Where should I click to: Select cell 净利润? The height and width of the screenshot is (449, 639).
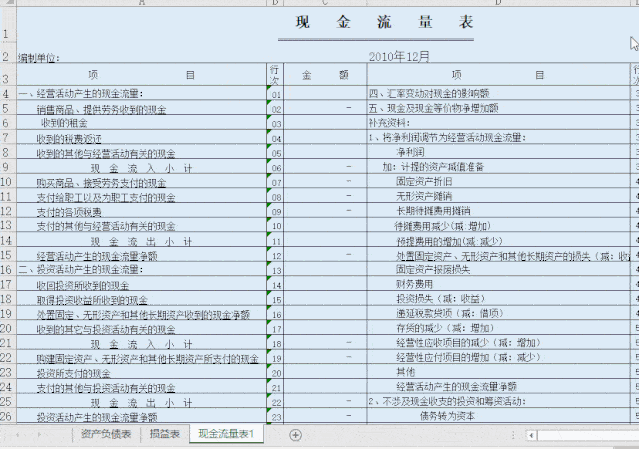point(498,152)
